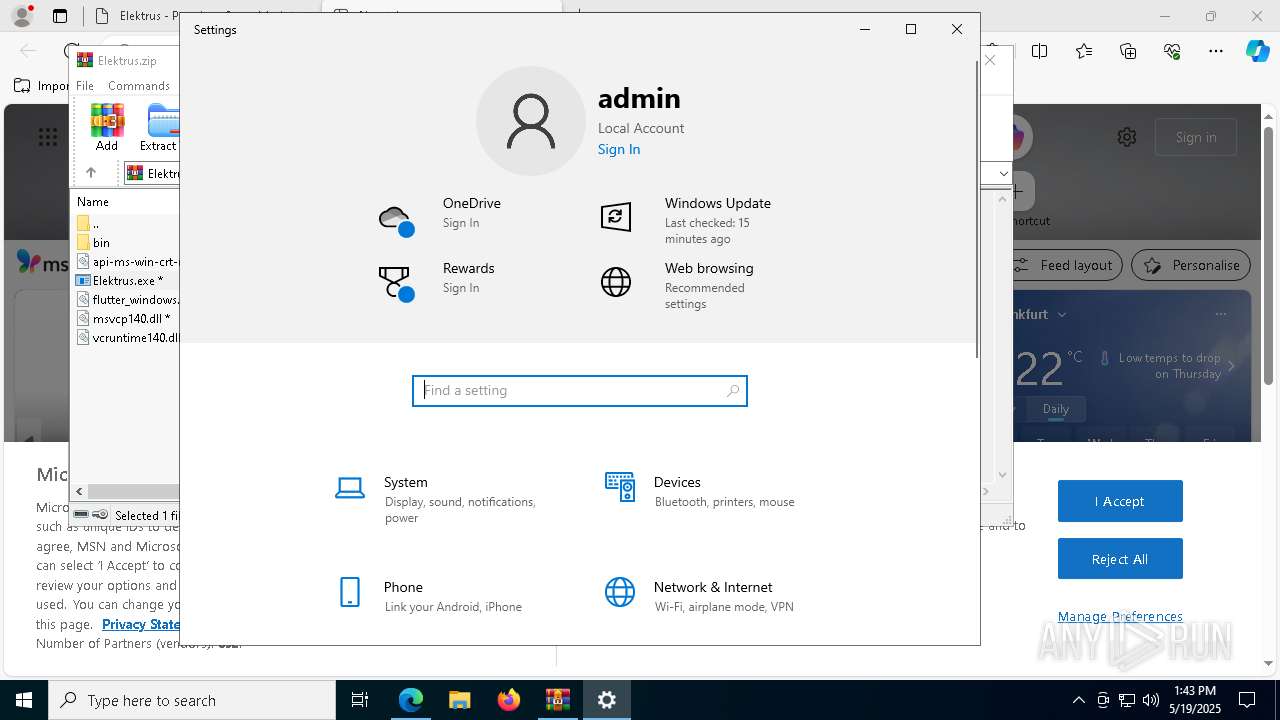Open Edge Collections icon
This screenshot has height=720, width=1280.
(1128, 51)
